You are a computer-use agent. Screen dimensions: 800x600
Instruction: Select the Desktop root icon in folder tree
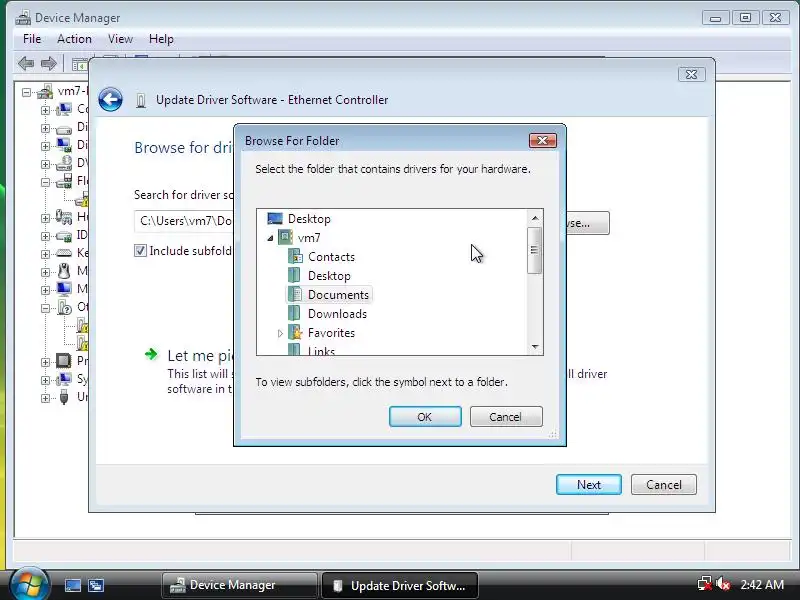click(274, 219)
